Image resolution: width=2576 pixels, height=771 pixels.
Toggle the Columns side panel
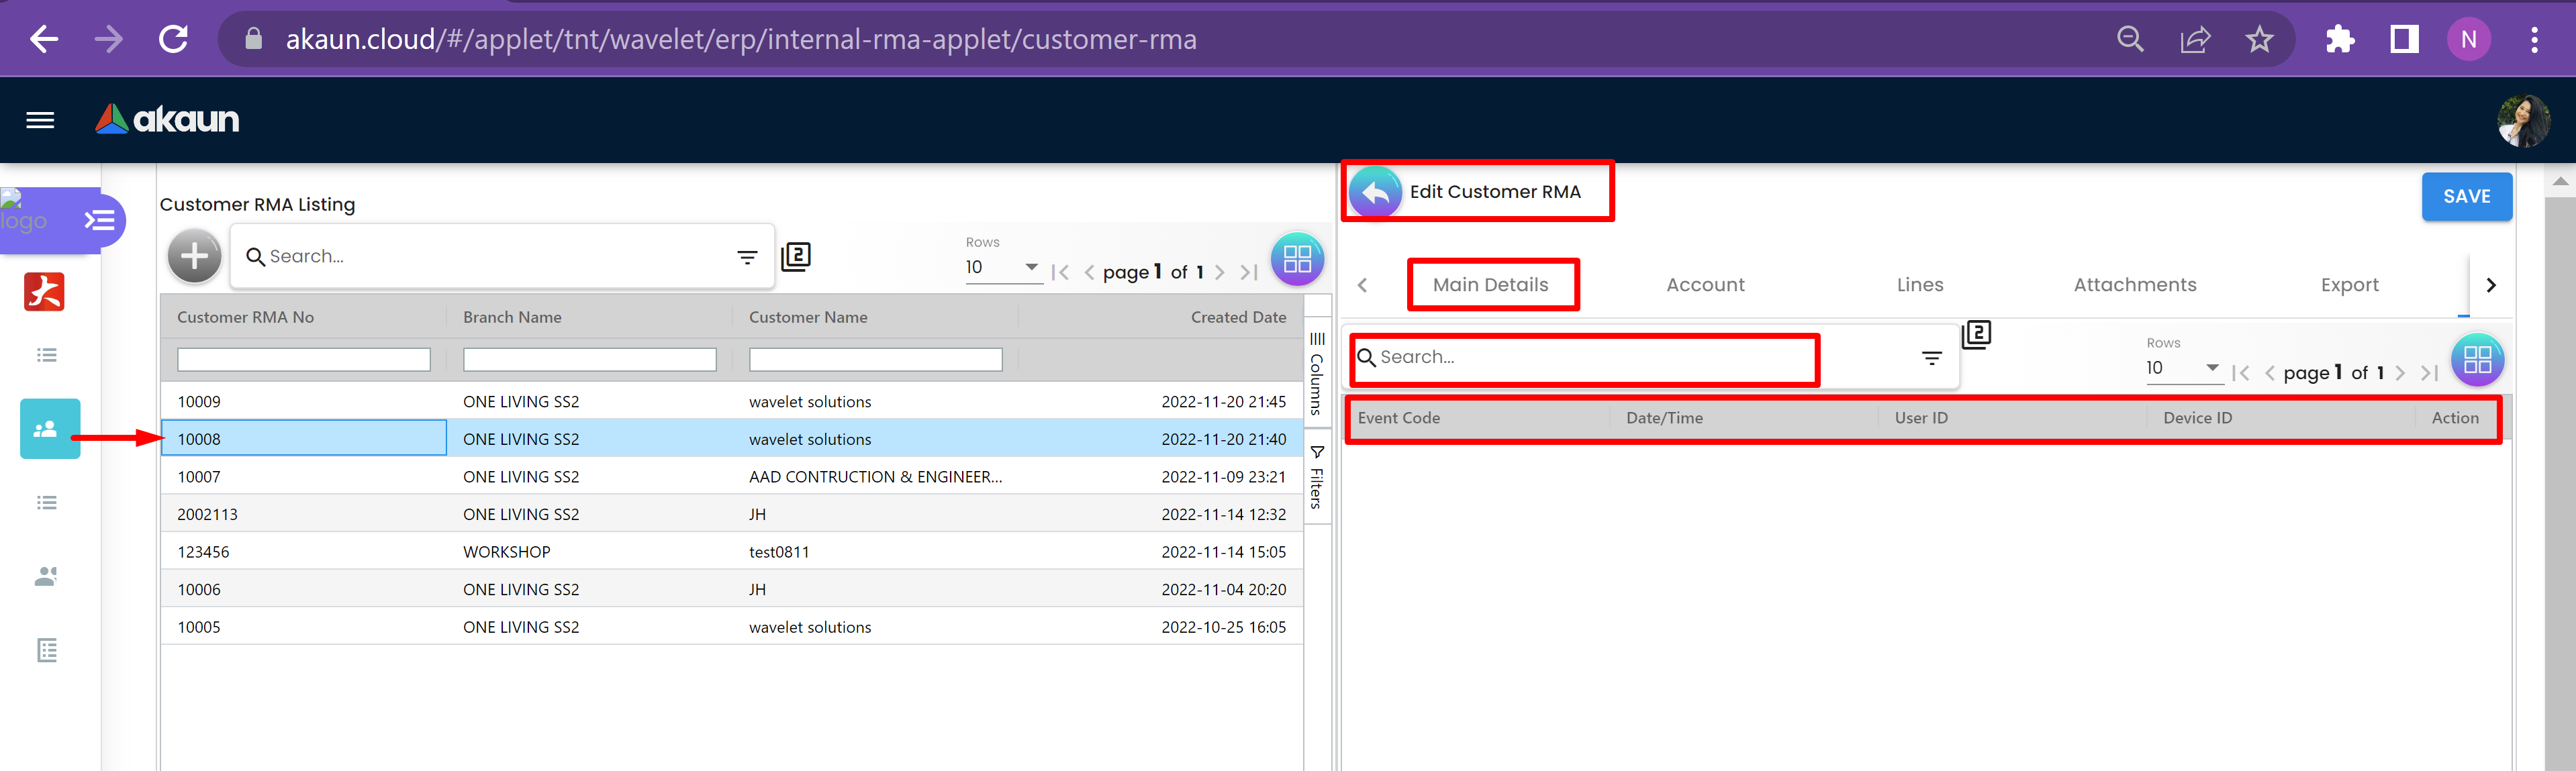click(x=1317, y=373)
